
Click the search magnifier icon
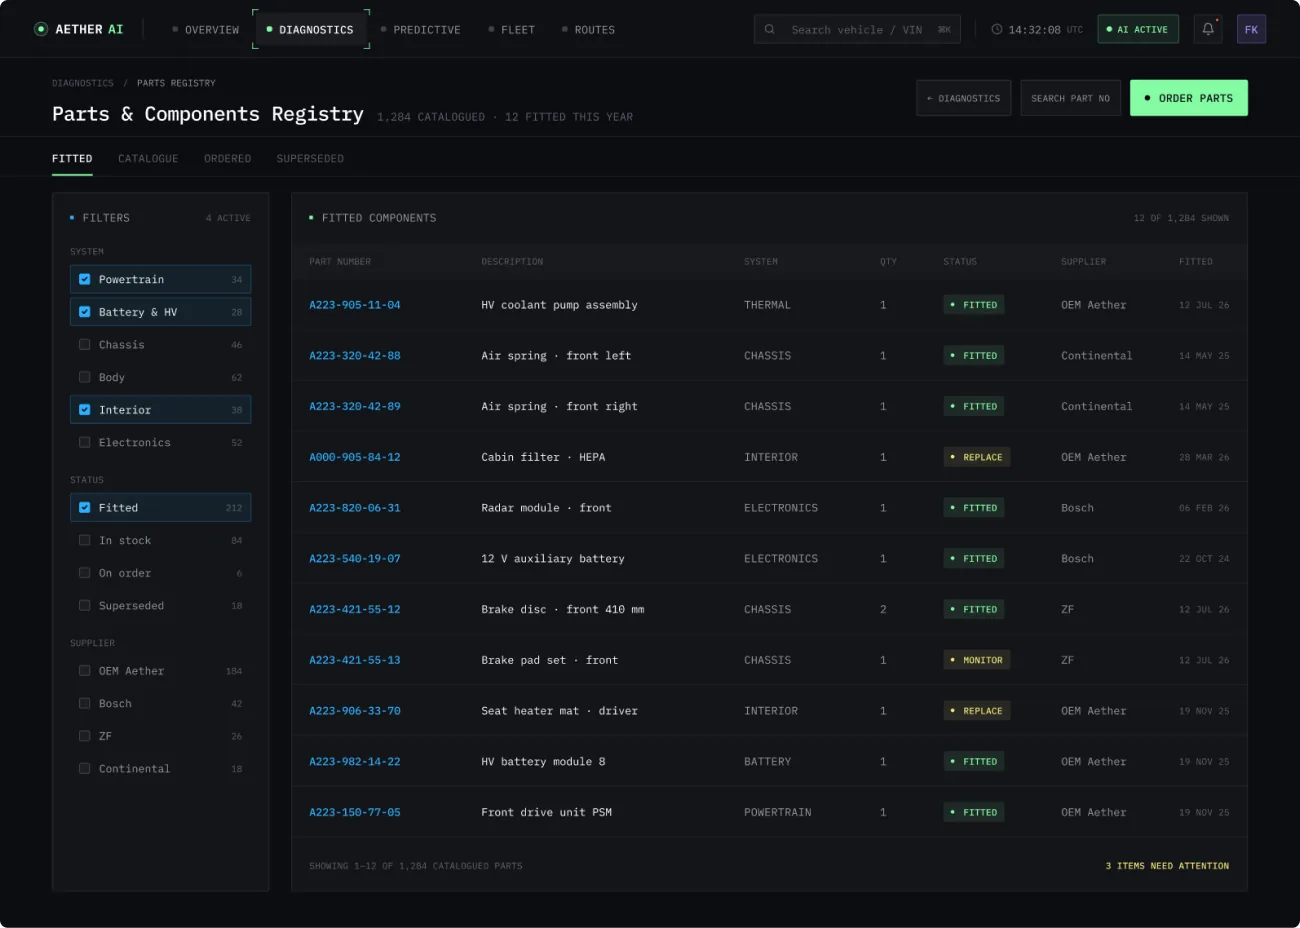[769, 29]
